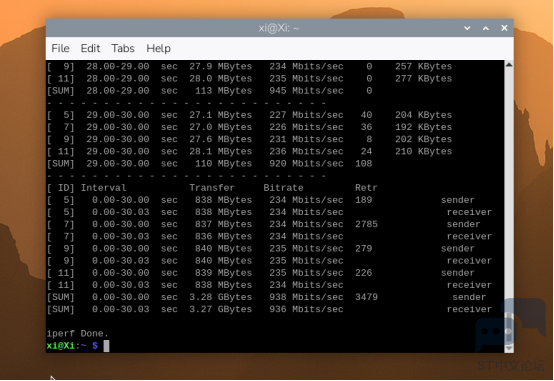This screenshot has height=381, width=554.
Task: Click the '192 KBytes' window value
Action: 424,127
